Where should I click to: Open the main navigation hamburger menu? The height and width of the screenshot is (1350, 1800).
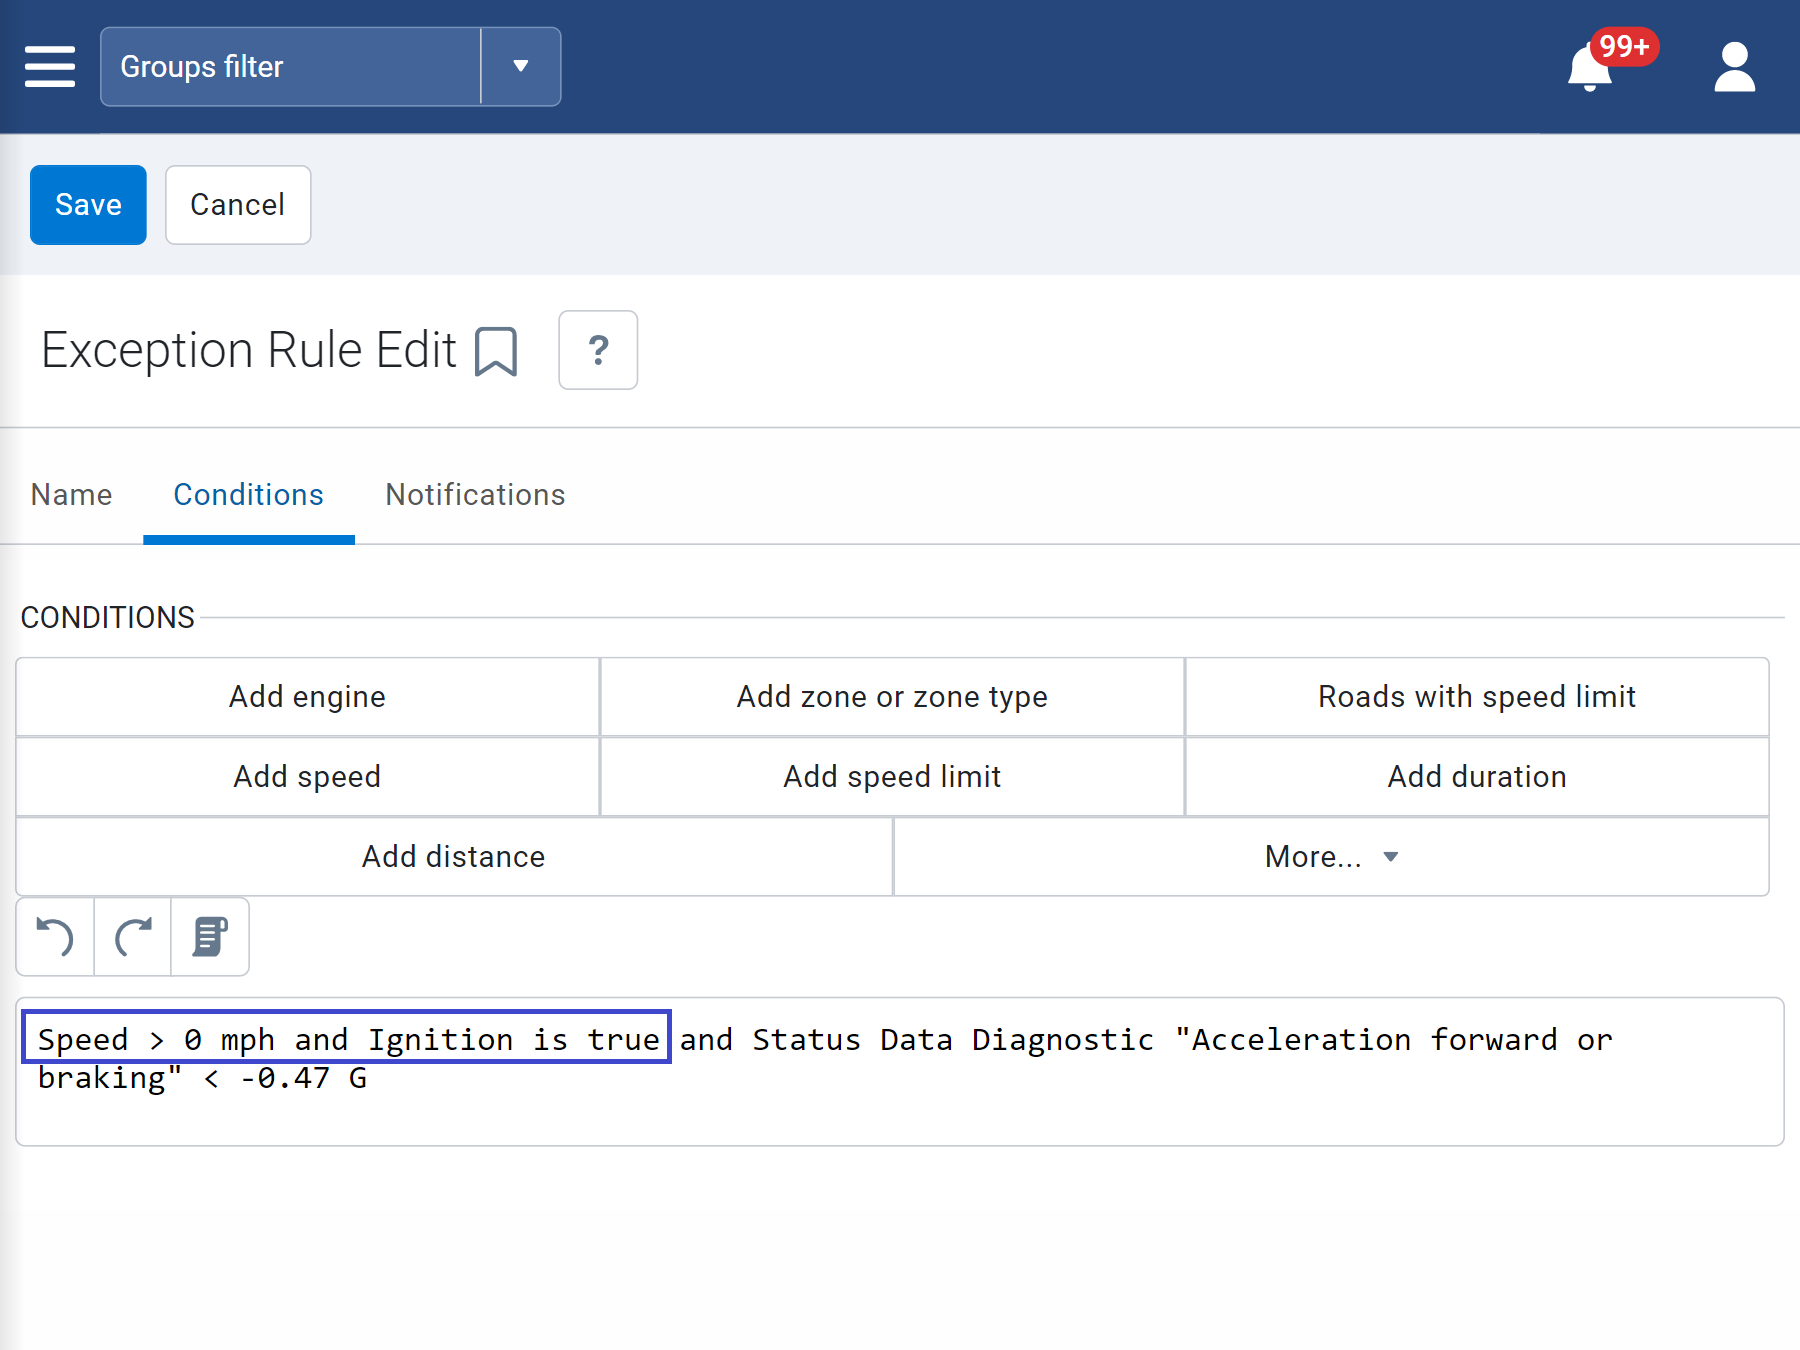pyautogui.click(x=50, y=67)
